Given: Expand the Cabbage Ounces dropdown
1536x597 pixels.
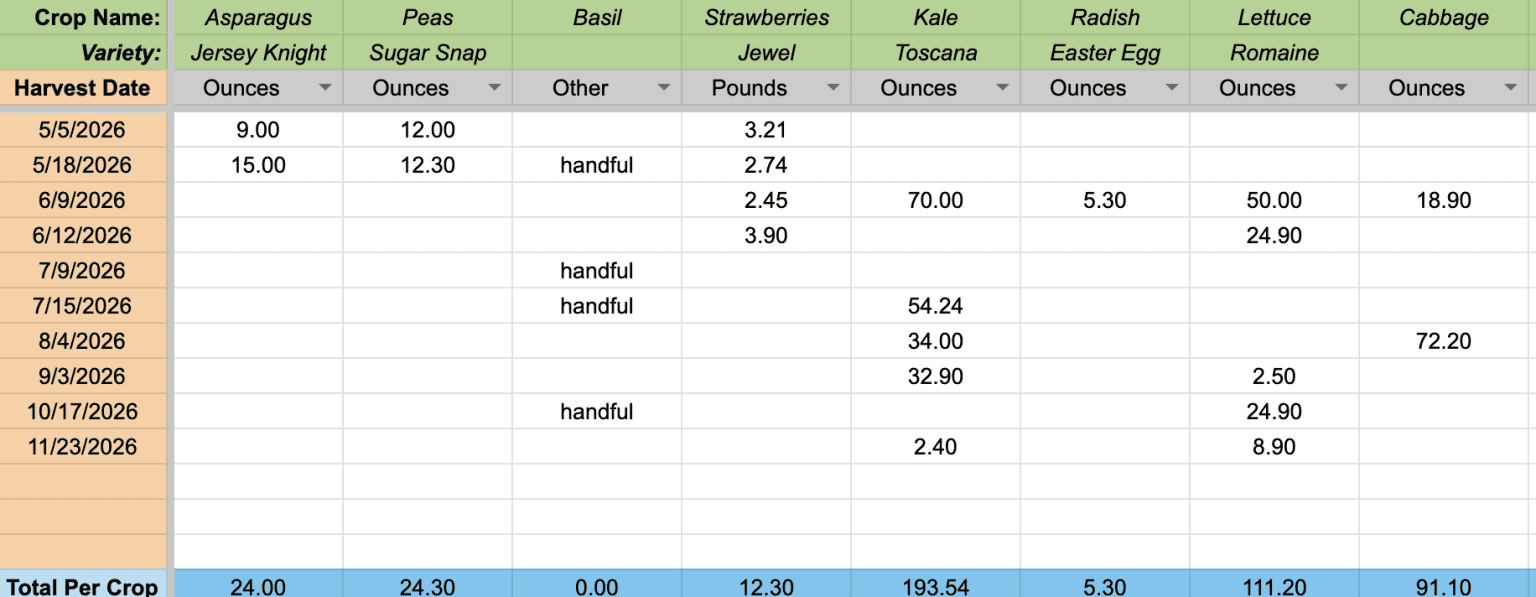Looking at the screenshot, I should click(1510, 88).
